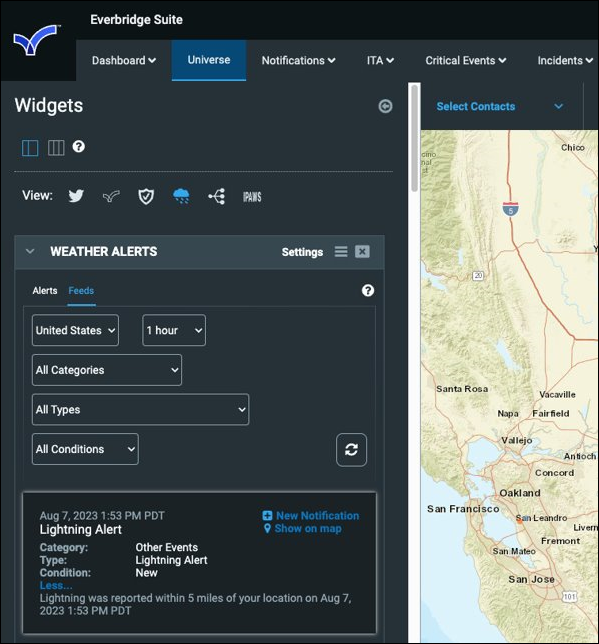This screenshot has height=644, width=599.
Task: Switch to the Universe tab
Action: point(209,60)
